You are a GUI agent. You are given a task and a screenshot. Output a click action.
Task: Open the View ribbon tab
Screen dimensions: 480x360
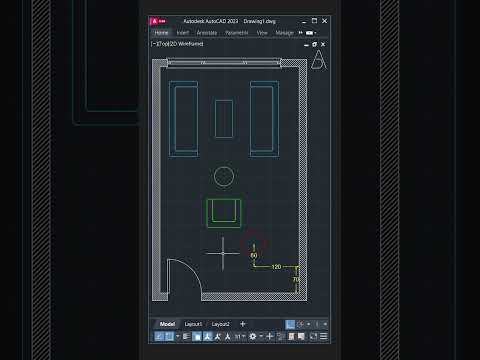[262, 33]
